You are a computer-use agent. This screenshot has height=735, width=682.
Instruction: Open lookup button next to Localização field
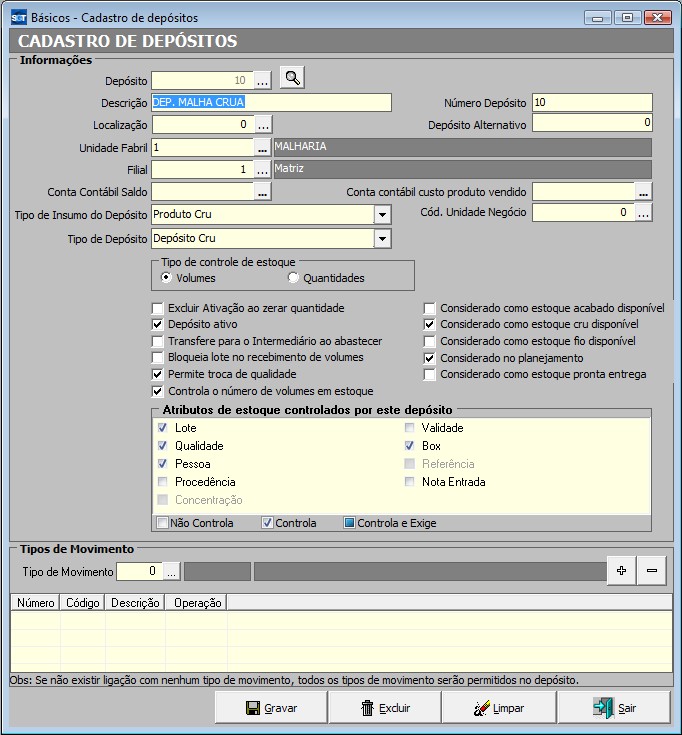click(x=263, y=125)
